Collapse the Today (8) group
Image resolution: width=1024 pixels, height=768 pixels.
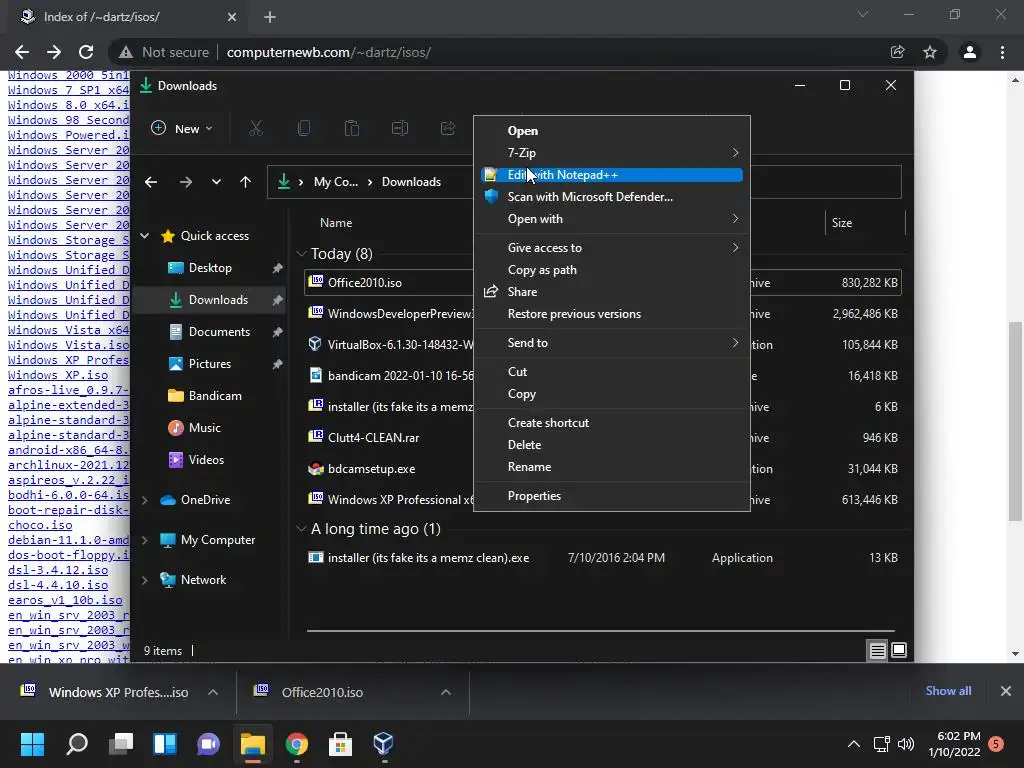click(301, 253)
